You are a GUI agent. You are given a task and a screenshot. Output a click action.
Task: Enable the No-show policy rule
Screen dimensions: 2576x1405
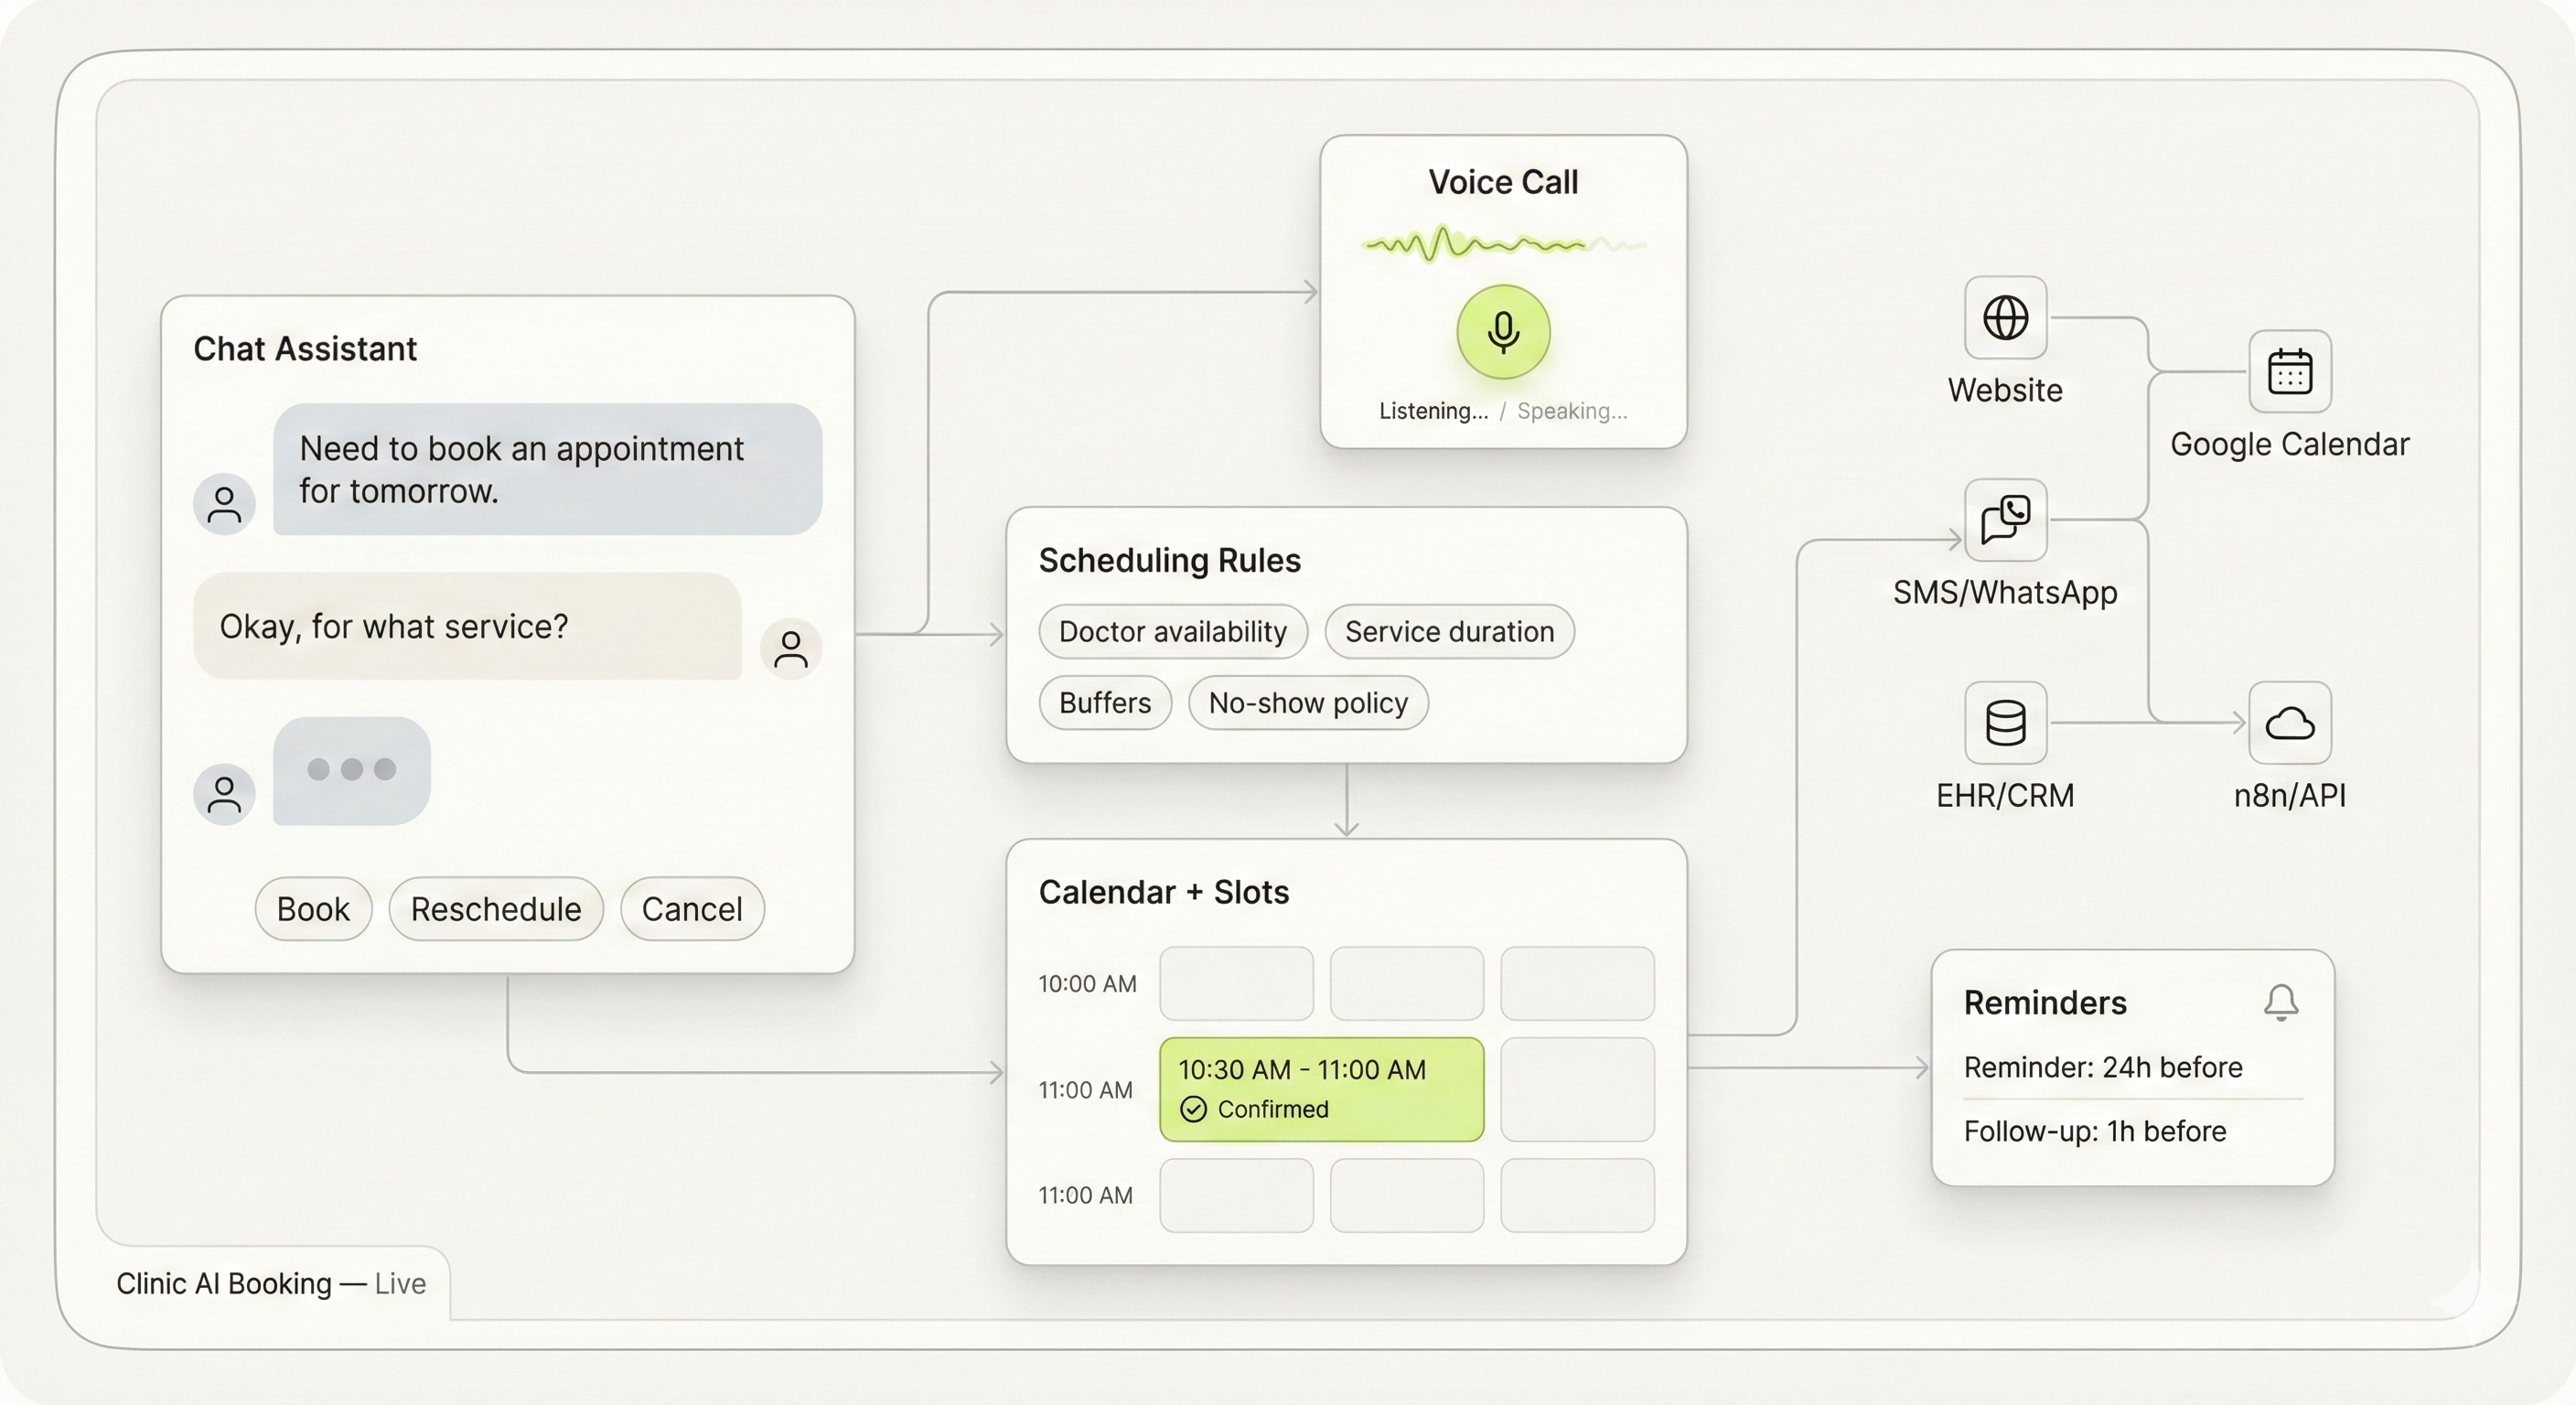(x=1307, y=703)
